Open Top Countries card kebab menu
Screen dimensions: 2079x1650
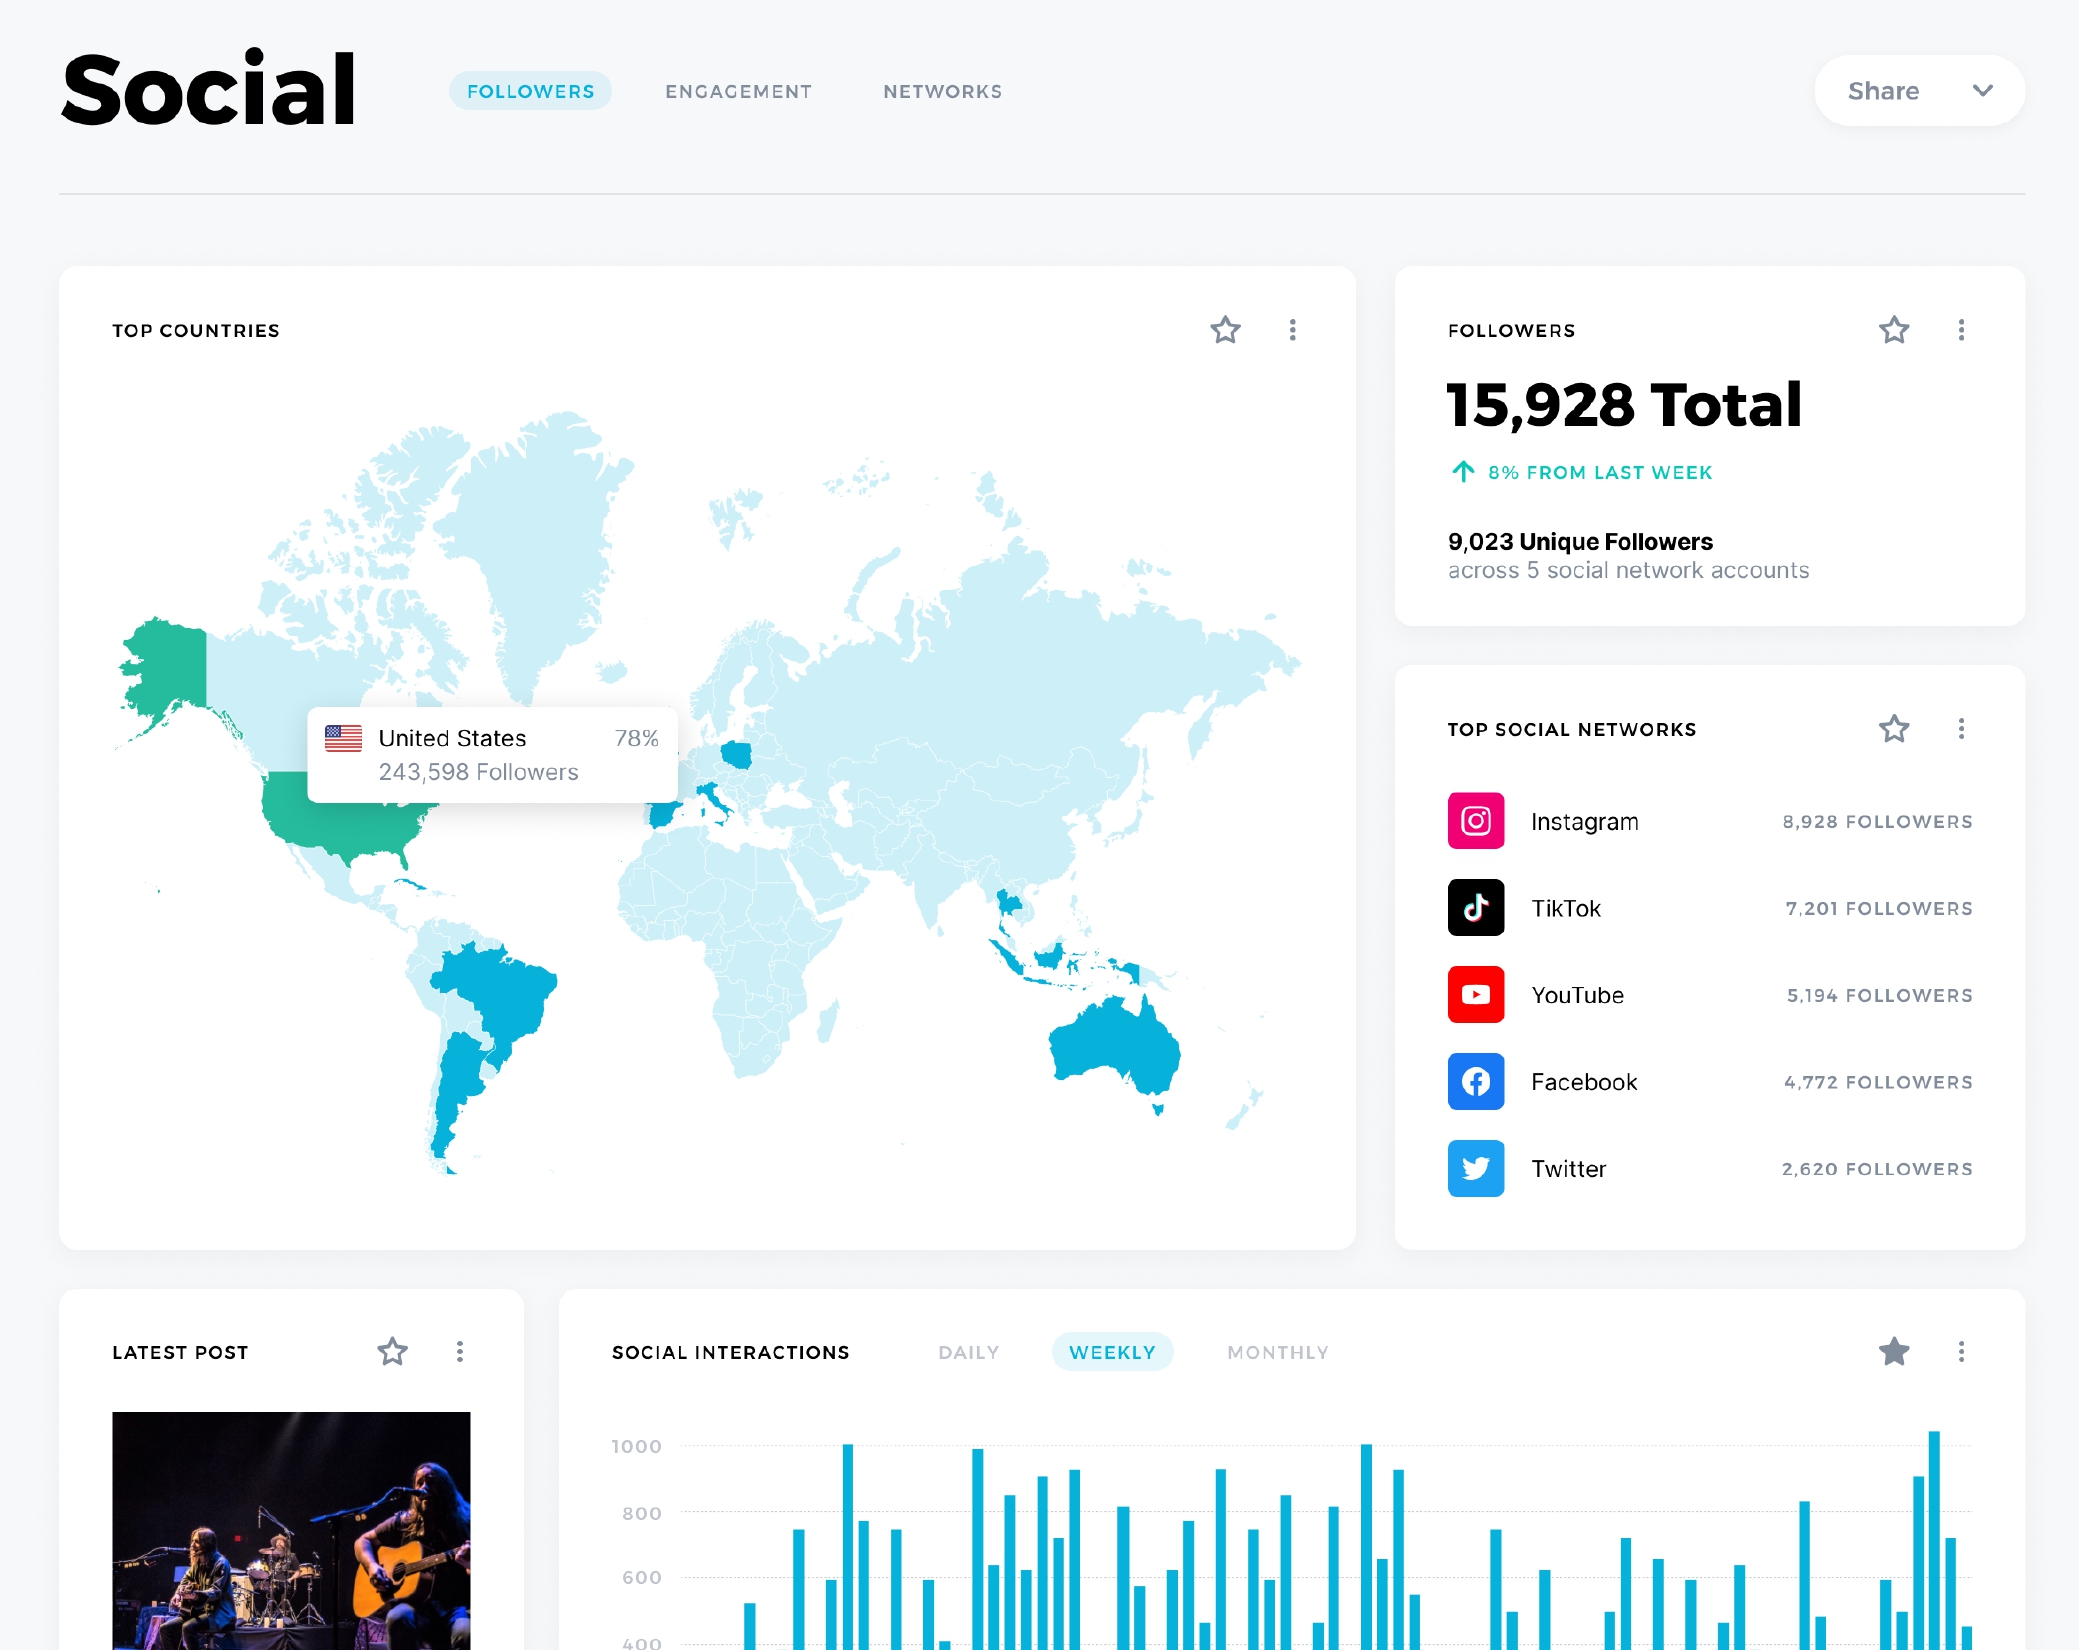tap(1292, 330)
